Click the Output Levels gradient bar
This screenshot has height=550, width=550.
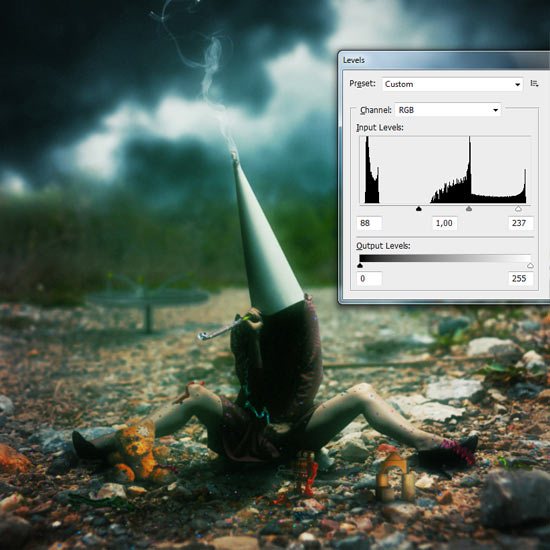pos(445,259)
